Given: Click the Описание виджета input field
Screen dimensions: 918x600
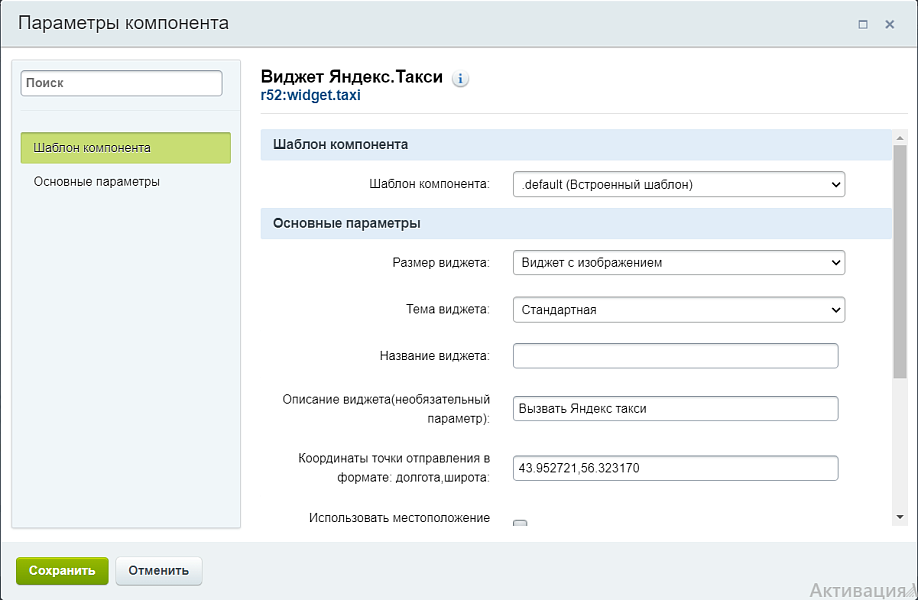Looking at the screenshot, I should (x=675, y=409).
